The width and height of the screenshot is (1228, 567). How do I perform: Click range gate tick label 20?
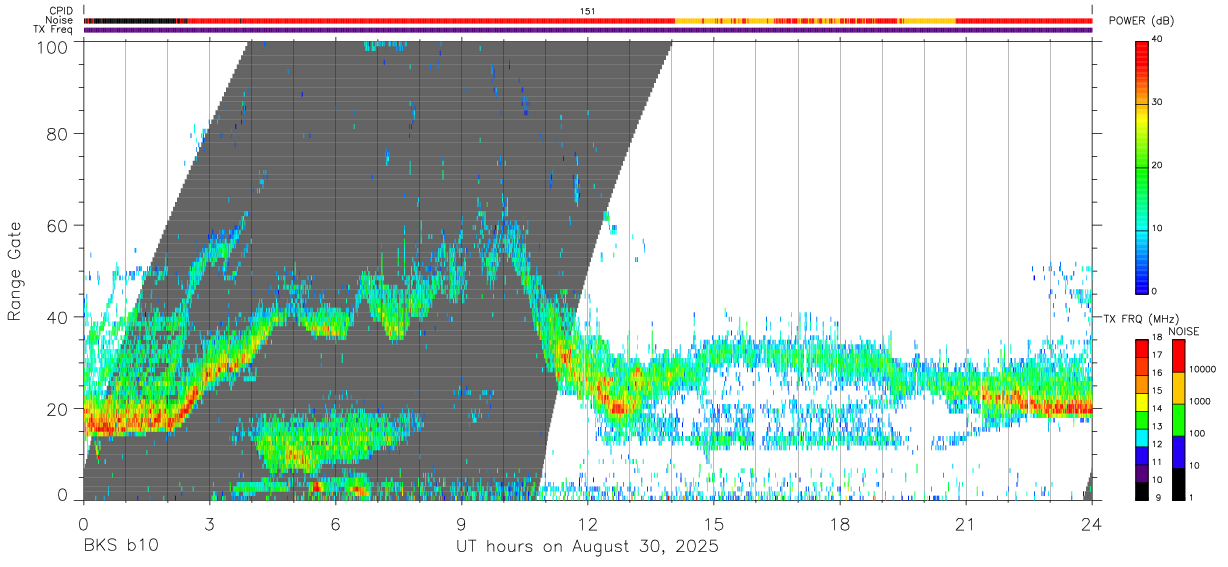[57, 409]
